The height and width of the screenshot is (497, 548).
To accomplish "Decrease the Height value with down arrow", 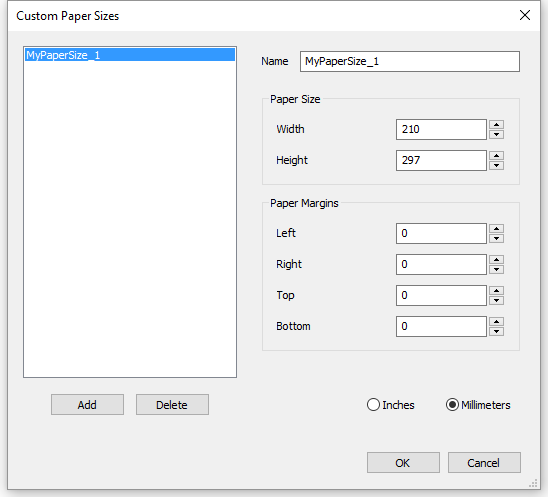I will [496, 165].
